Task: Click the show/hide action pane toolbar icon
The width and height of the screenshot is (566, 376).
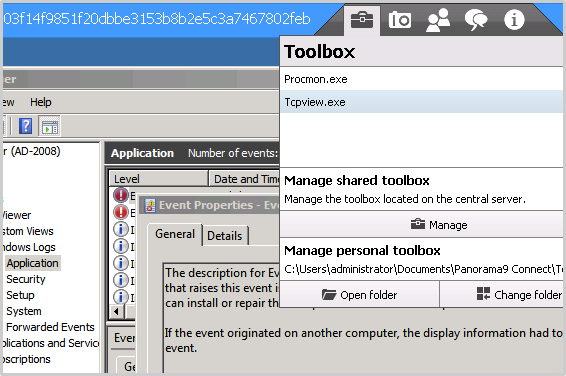Action: 49,126
